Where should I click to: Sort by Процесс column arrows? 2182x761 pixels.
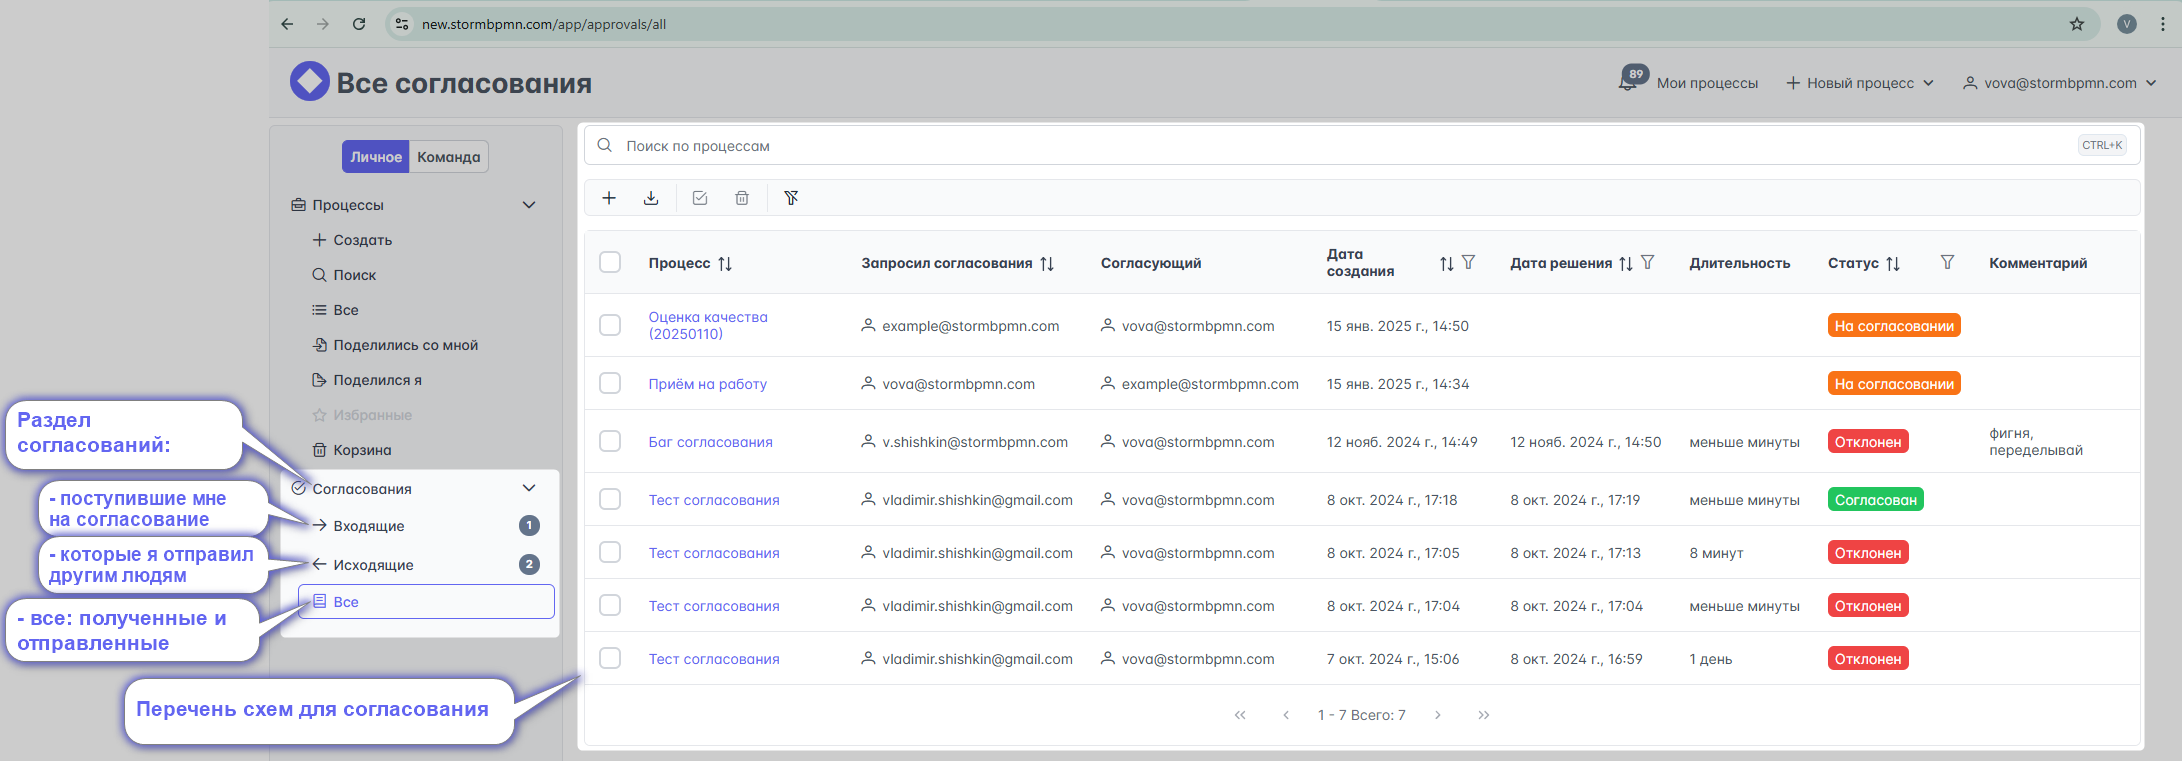[x=725, y=264]
